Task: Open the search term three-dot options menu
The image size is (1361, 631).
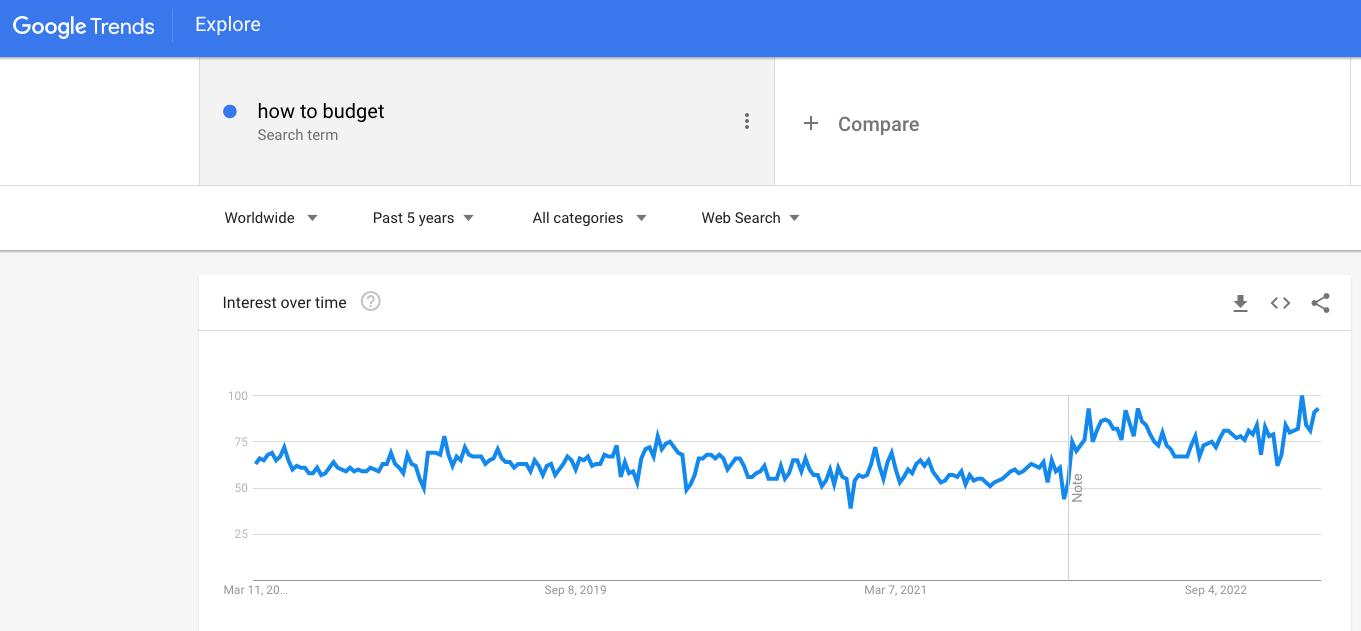Action: 747,122
